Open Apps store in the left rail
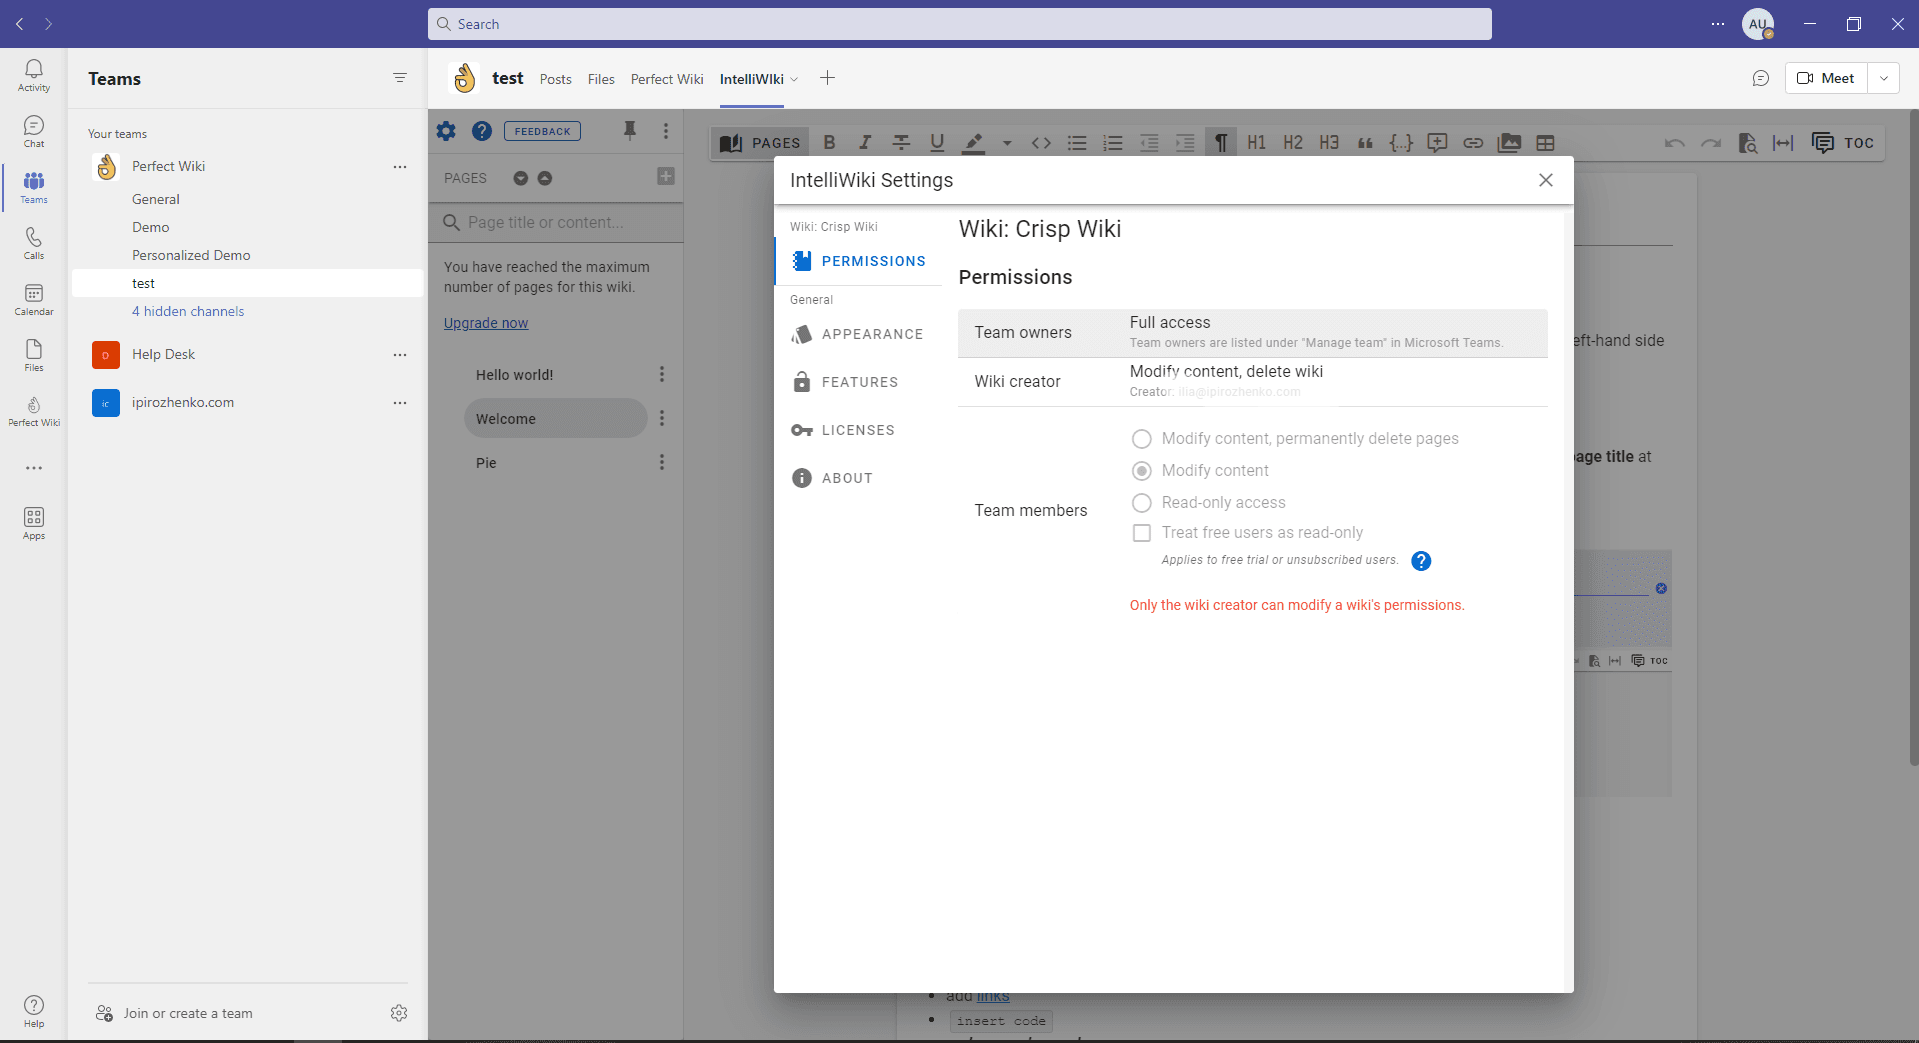1919x1043 pixels. coord(33,523)
